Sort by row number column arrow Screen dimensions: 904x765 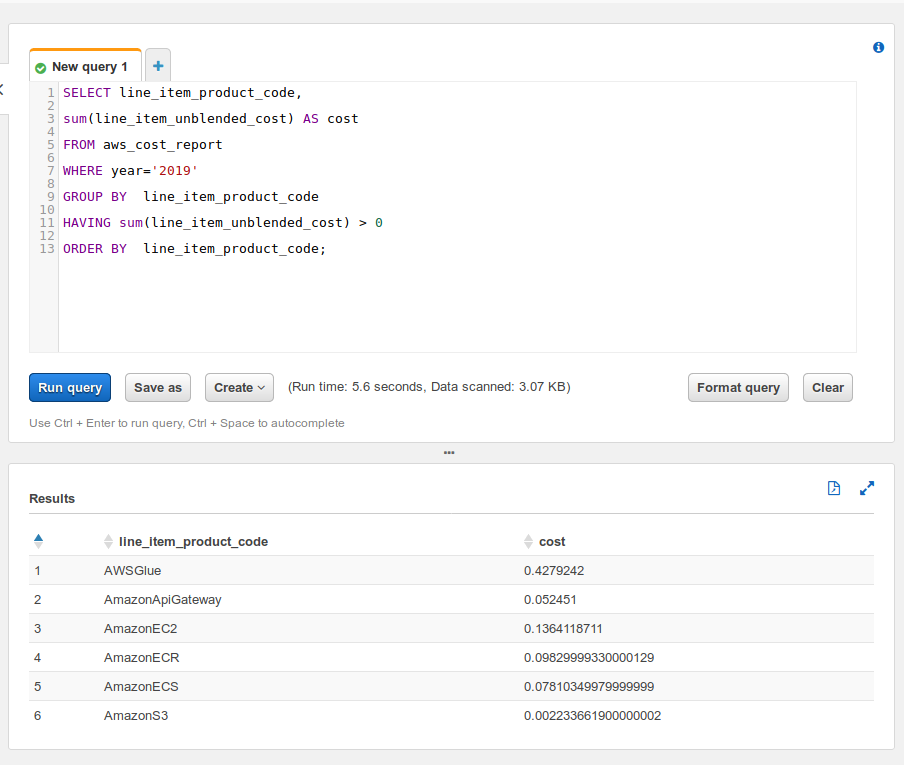point(39,541)
